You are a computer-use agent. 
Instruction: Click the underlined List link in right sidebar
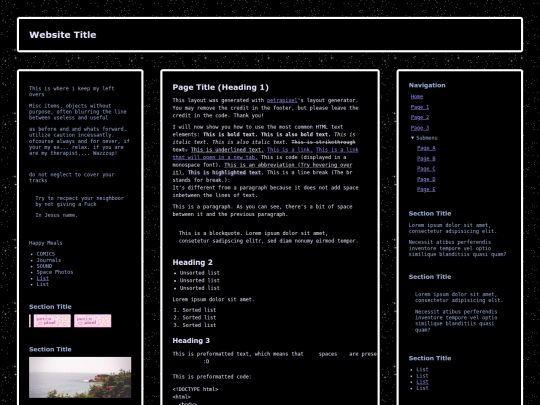pyautogui.click(x=422, y=382)
